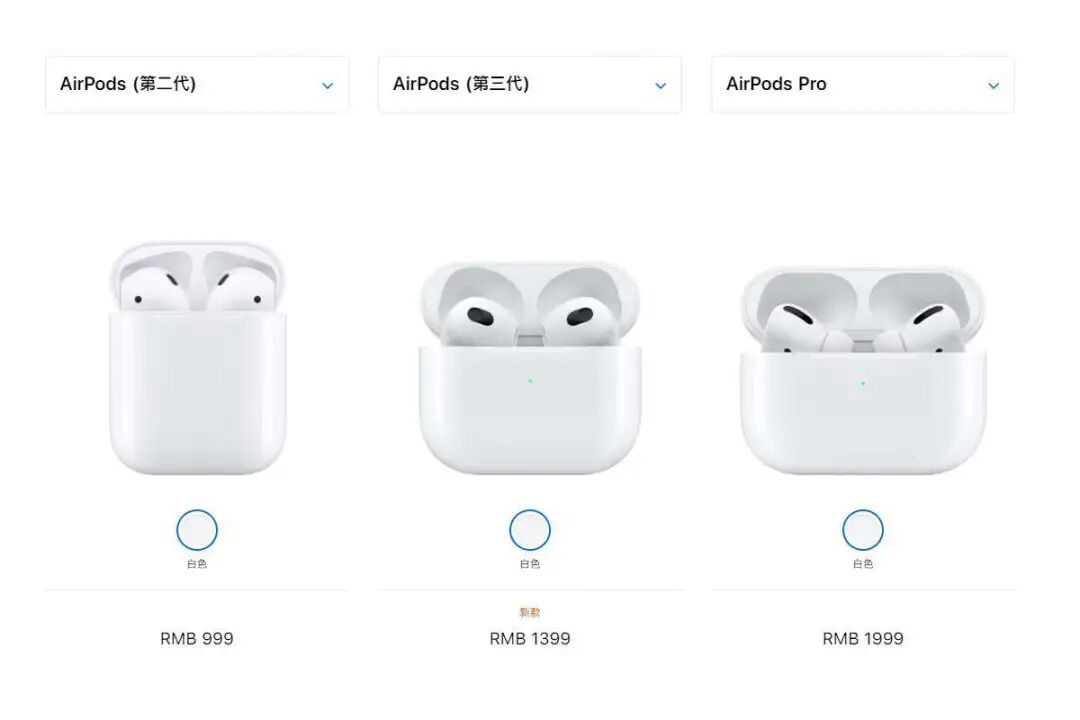Click the 白色 label under AirPods Pro
Image resolution: width=1080 pixels, height=720 pixels.
point(863,564)
